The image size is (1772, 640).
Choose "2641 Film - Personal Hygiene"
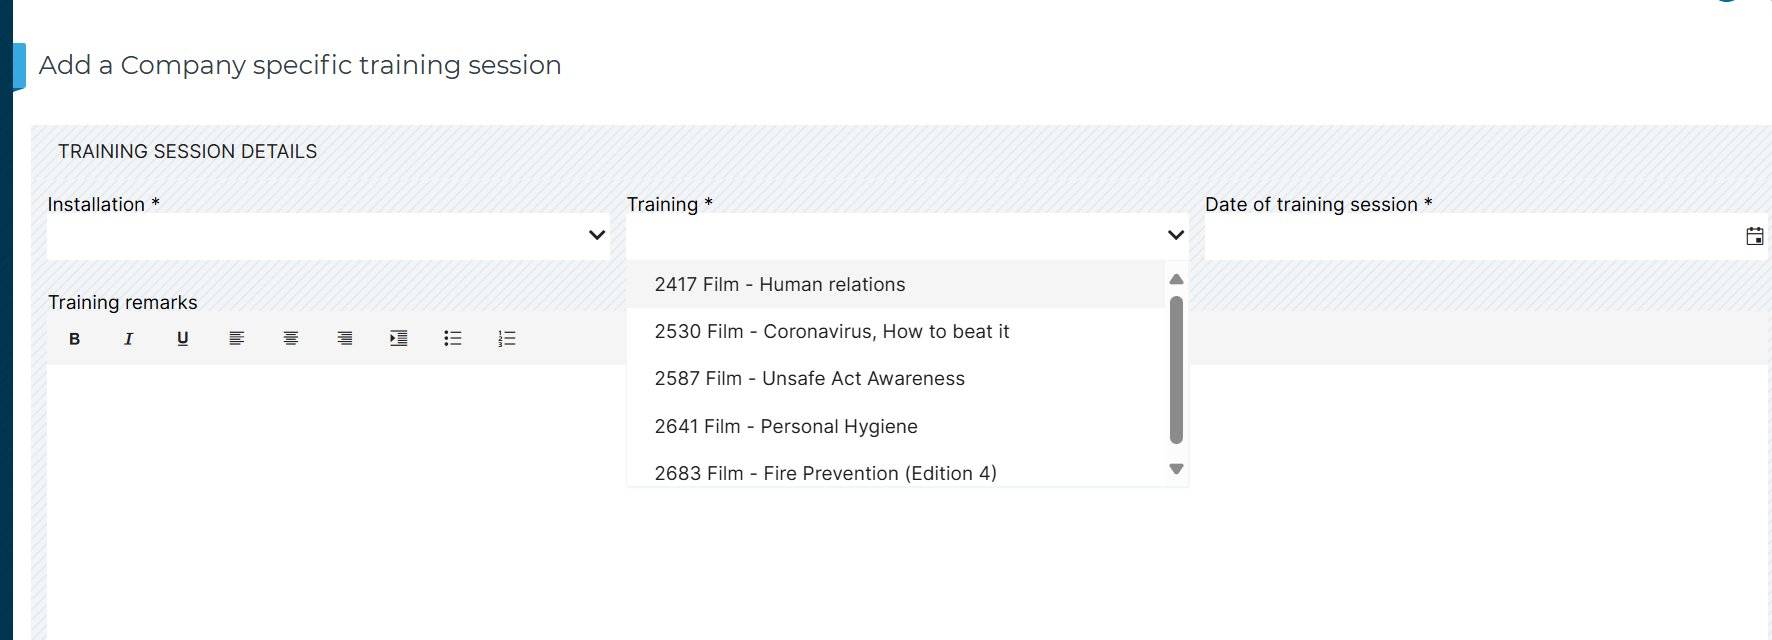point(786,426)
